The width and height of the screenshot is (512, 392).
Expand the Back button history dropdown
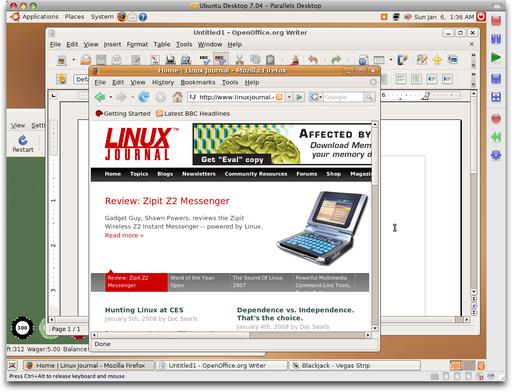click(111, 97)
